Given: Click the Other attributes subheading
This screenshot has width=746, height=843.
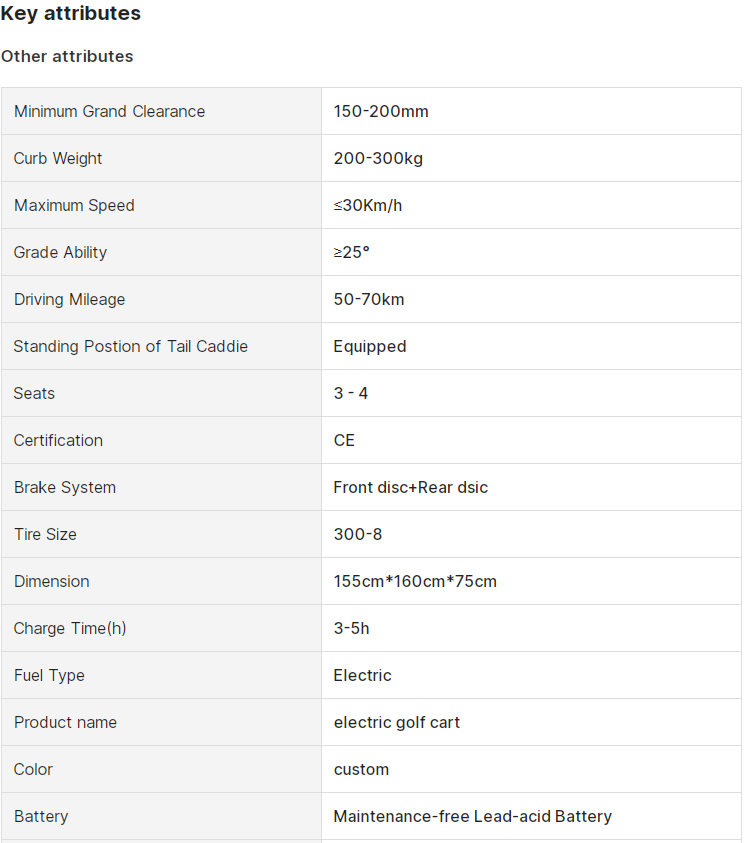Looking at the screenshot, I should [x=67, y=56].
